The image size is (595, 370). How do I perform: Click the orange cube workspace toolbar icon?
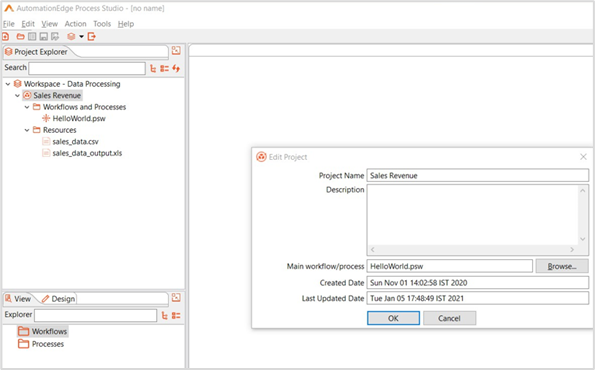tap(71, 36)
